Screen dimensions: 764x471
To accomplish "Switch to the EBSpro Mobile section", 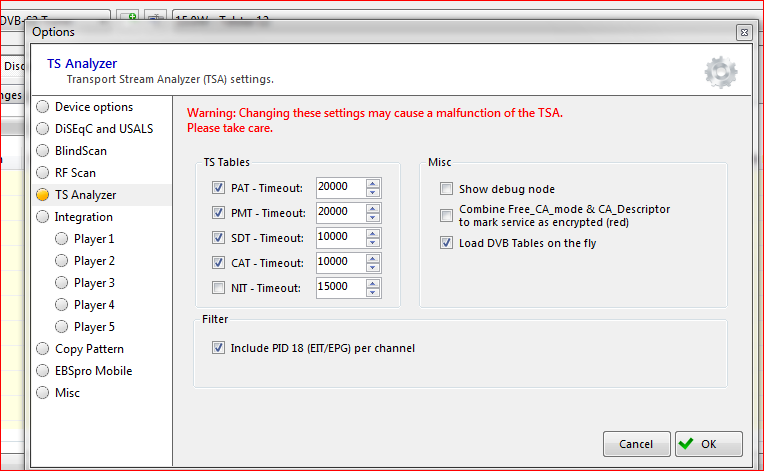I will point(93,371).
